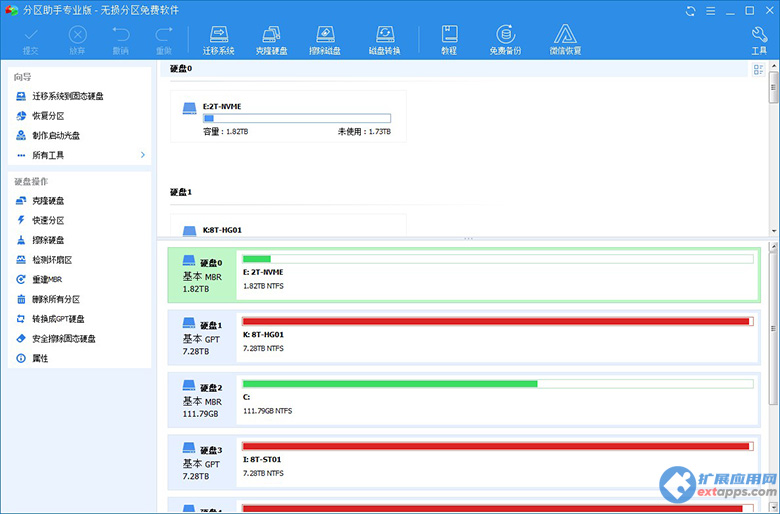Select the 擦除磁盘 wipe disk tool
780x514 pixels.
click(x=325, y=41)
